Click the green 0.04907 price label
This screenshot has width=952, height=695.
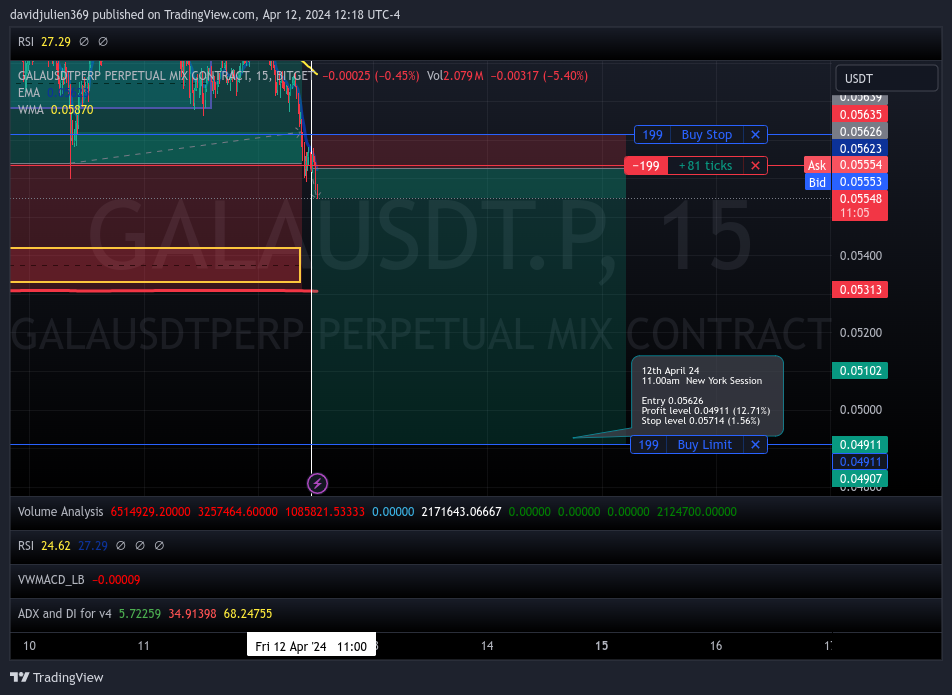pos(860,479)
